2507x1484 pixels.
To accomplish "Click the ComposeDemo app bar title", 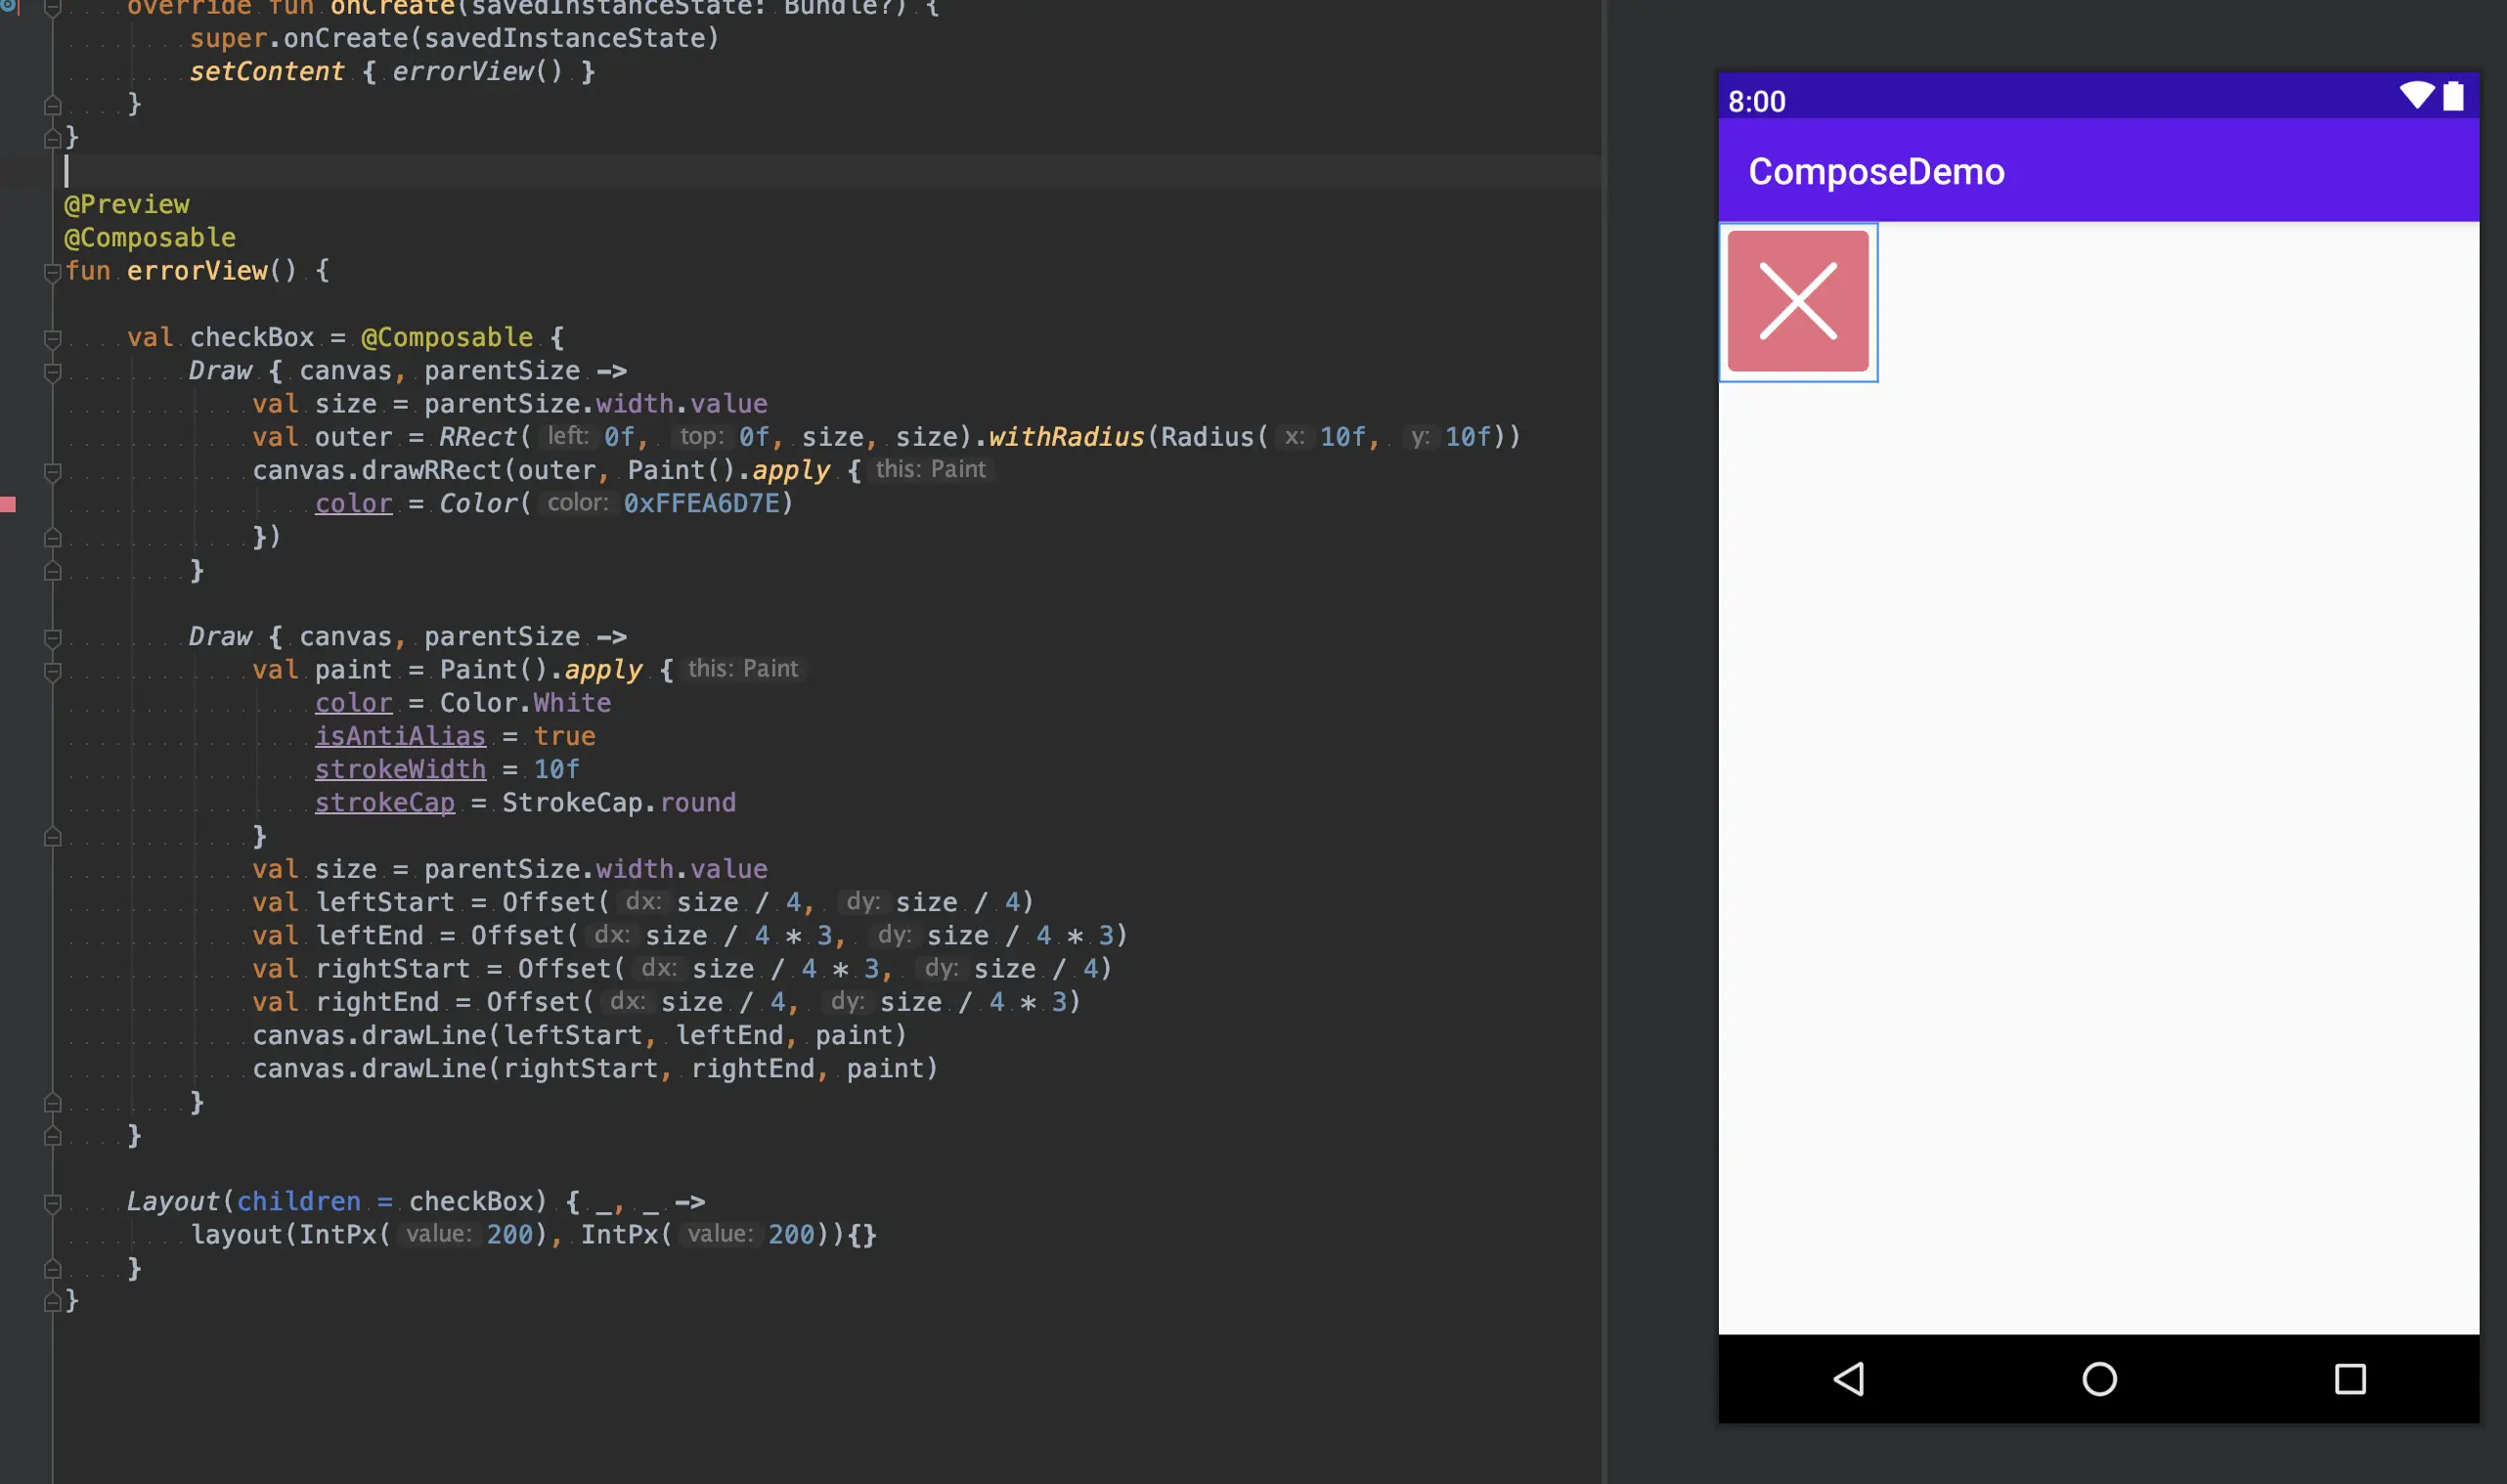I will pos(1875,172).
